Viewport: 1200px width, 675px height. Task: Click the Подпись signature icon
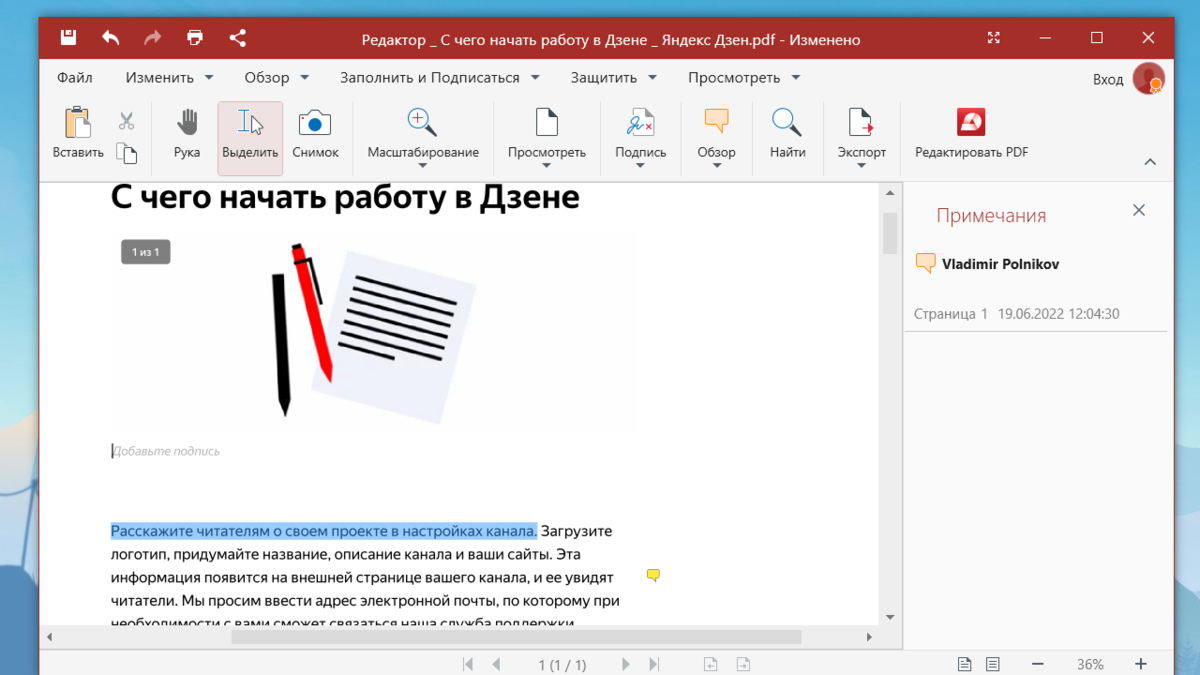point(640,122)
